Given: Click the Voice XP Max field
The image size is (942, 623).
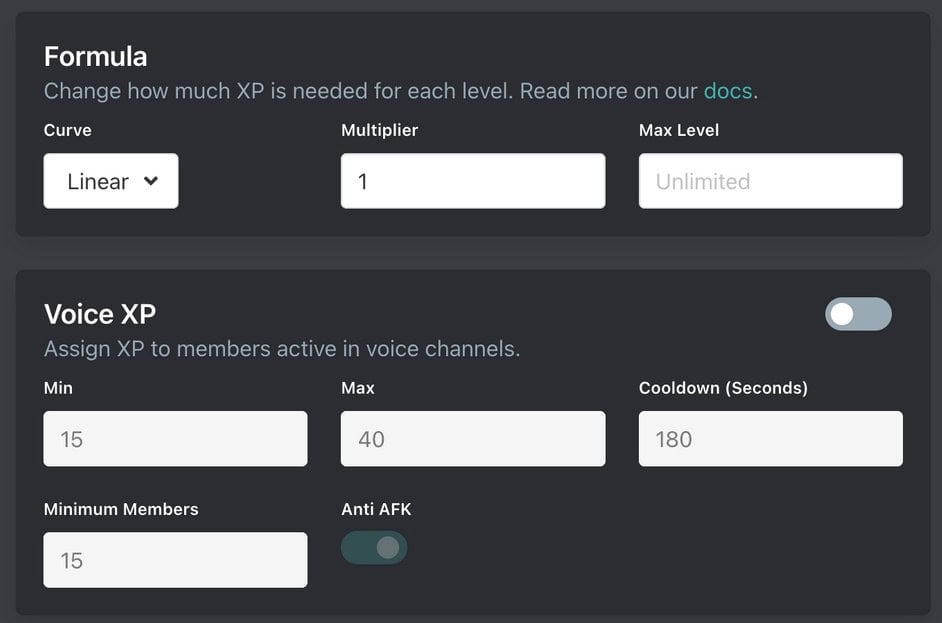Looking at the screenshot, I should [x=472, y=439].
